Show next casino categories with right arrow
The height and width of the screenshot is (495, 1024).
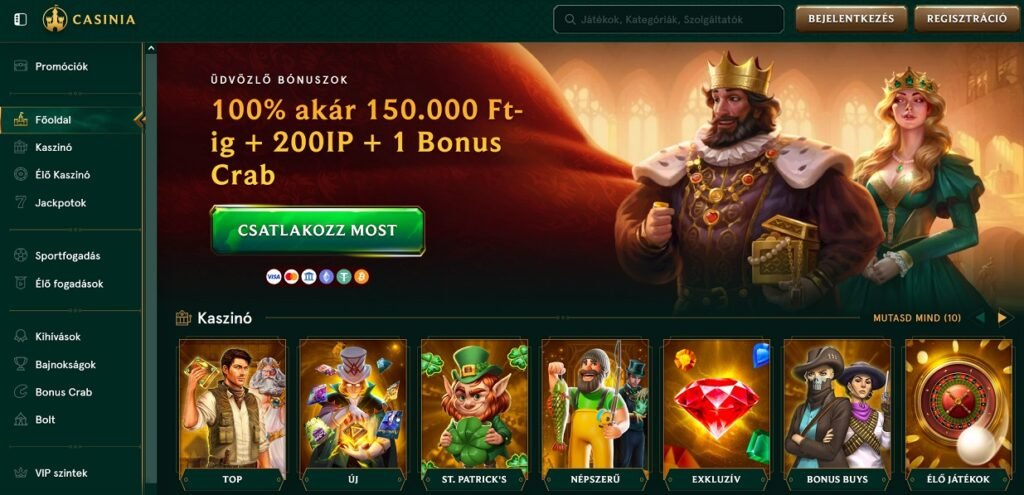click(1002, 318)
